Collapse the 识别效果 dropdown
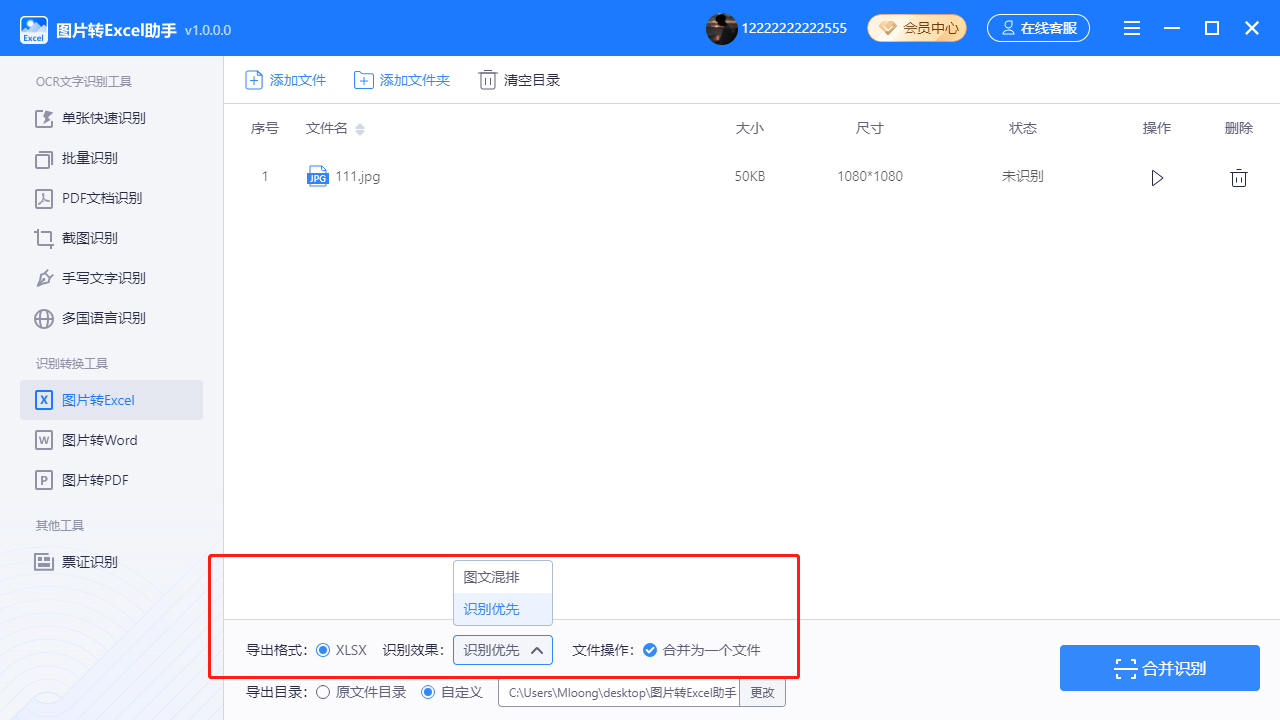Viewport: 1280px width, 720px height. pyautogui.click(x=537, y=649)
